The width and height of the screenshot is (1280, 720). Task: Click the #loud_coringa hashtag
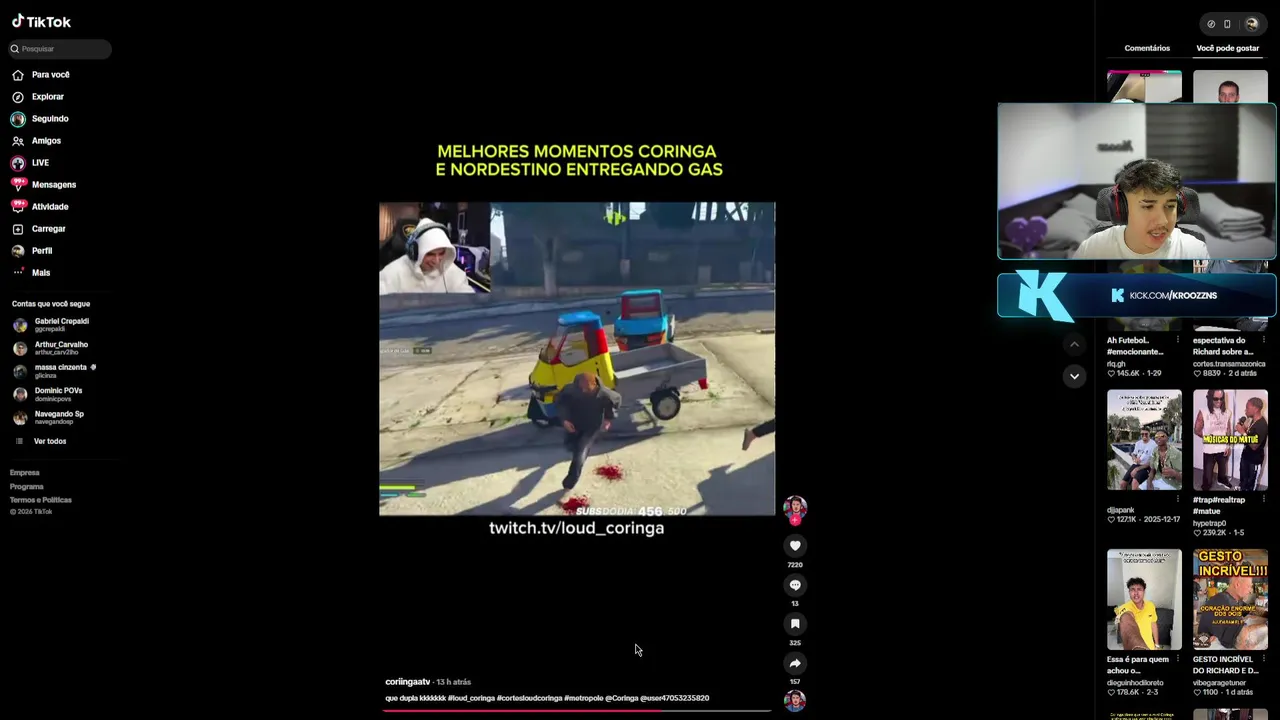pos(471,698)
